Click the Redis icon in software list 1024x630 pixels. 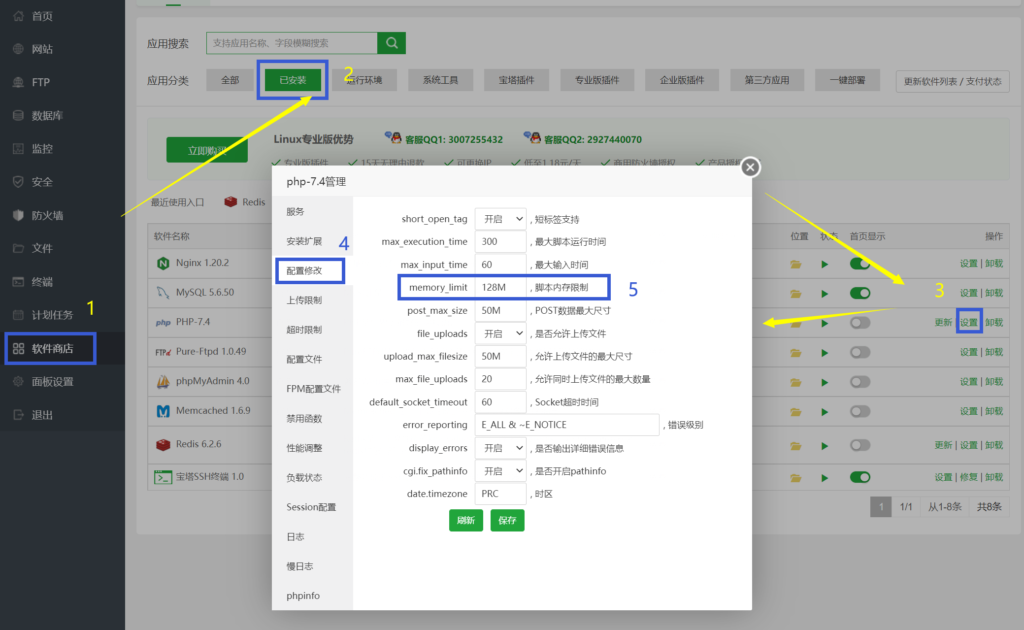click(162, 444)
